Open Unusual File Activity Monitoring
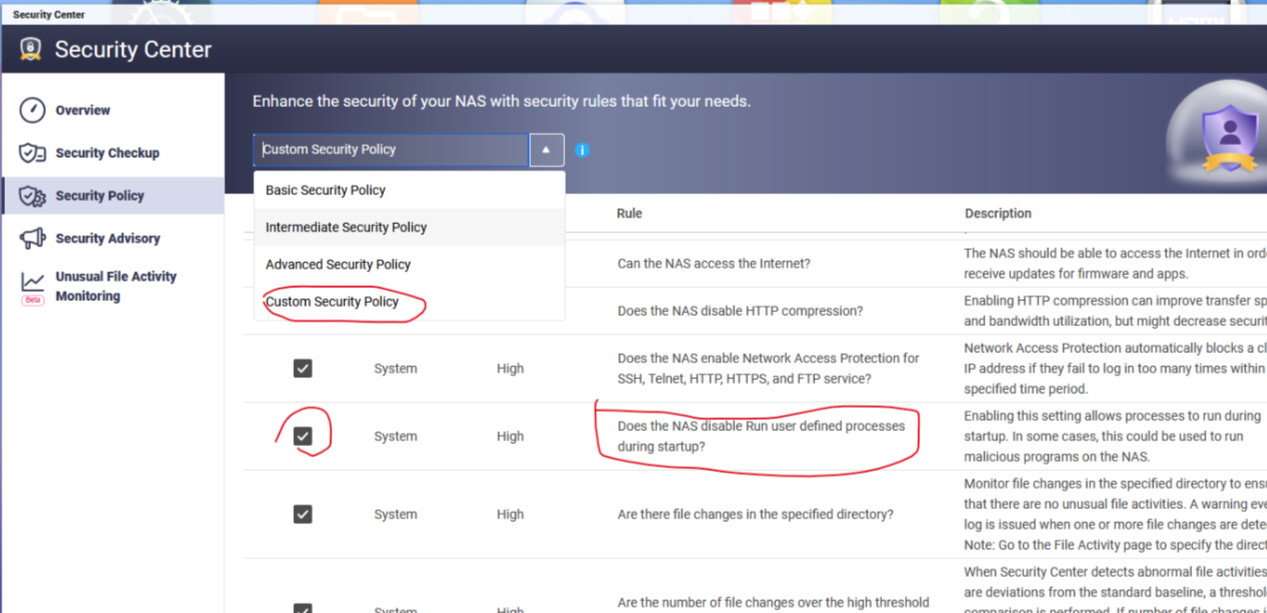This screenshot has width=1267, height=613. pyautogui.click(x=116, y=286)
